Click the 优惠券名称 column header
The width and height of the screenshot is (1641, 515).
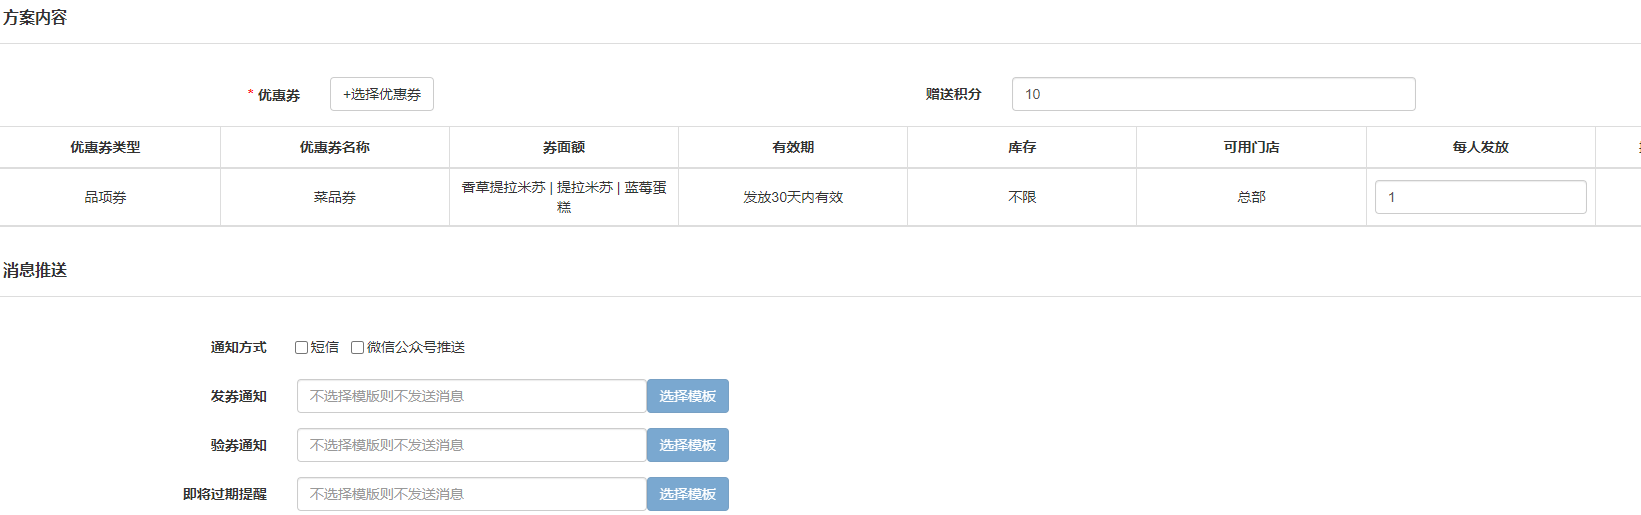coord(334,147)
